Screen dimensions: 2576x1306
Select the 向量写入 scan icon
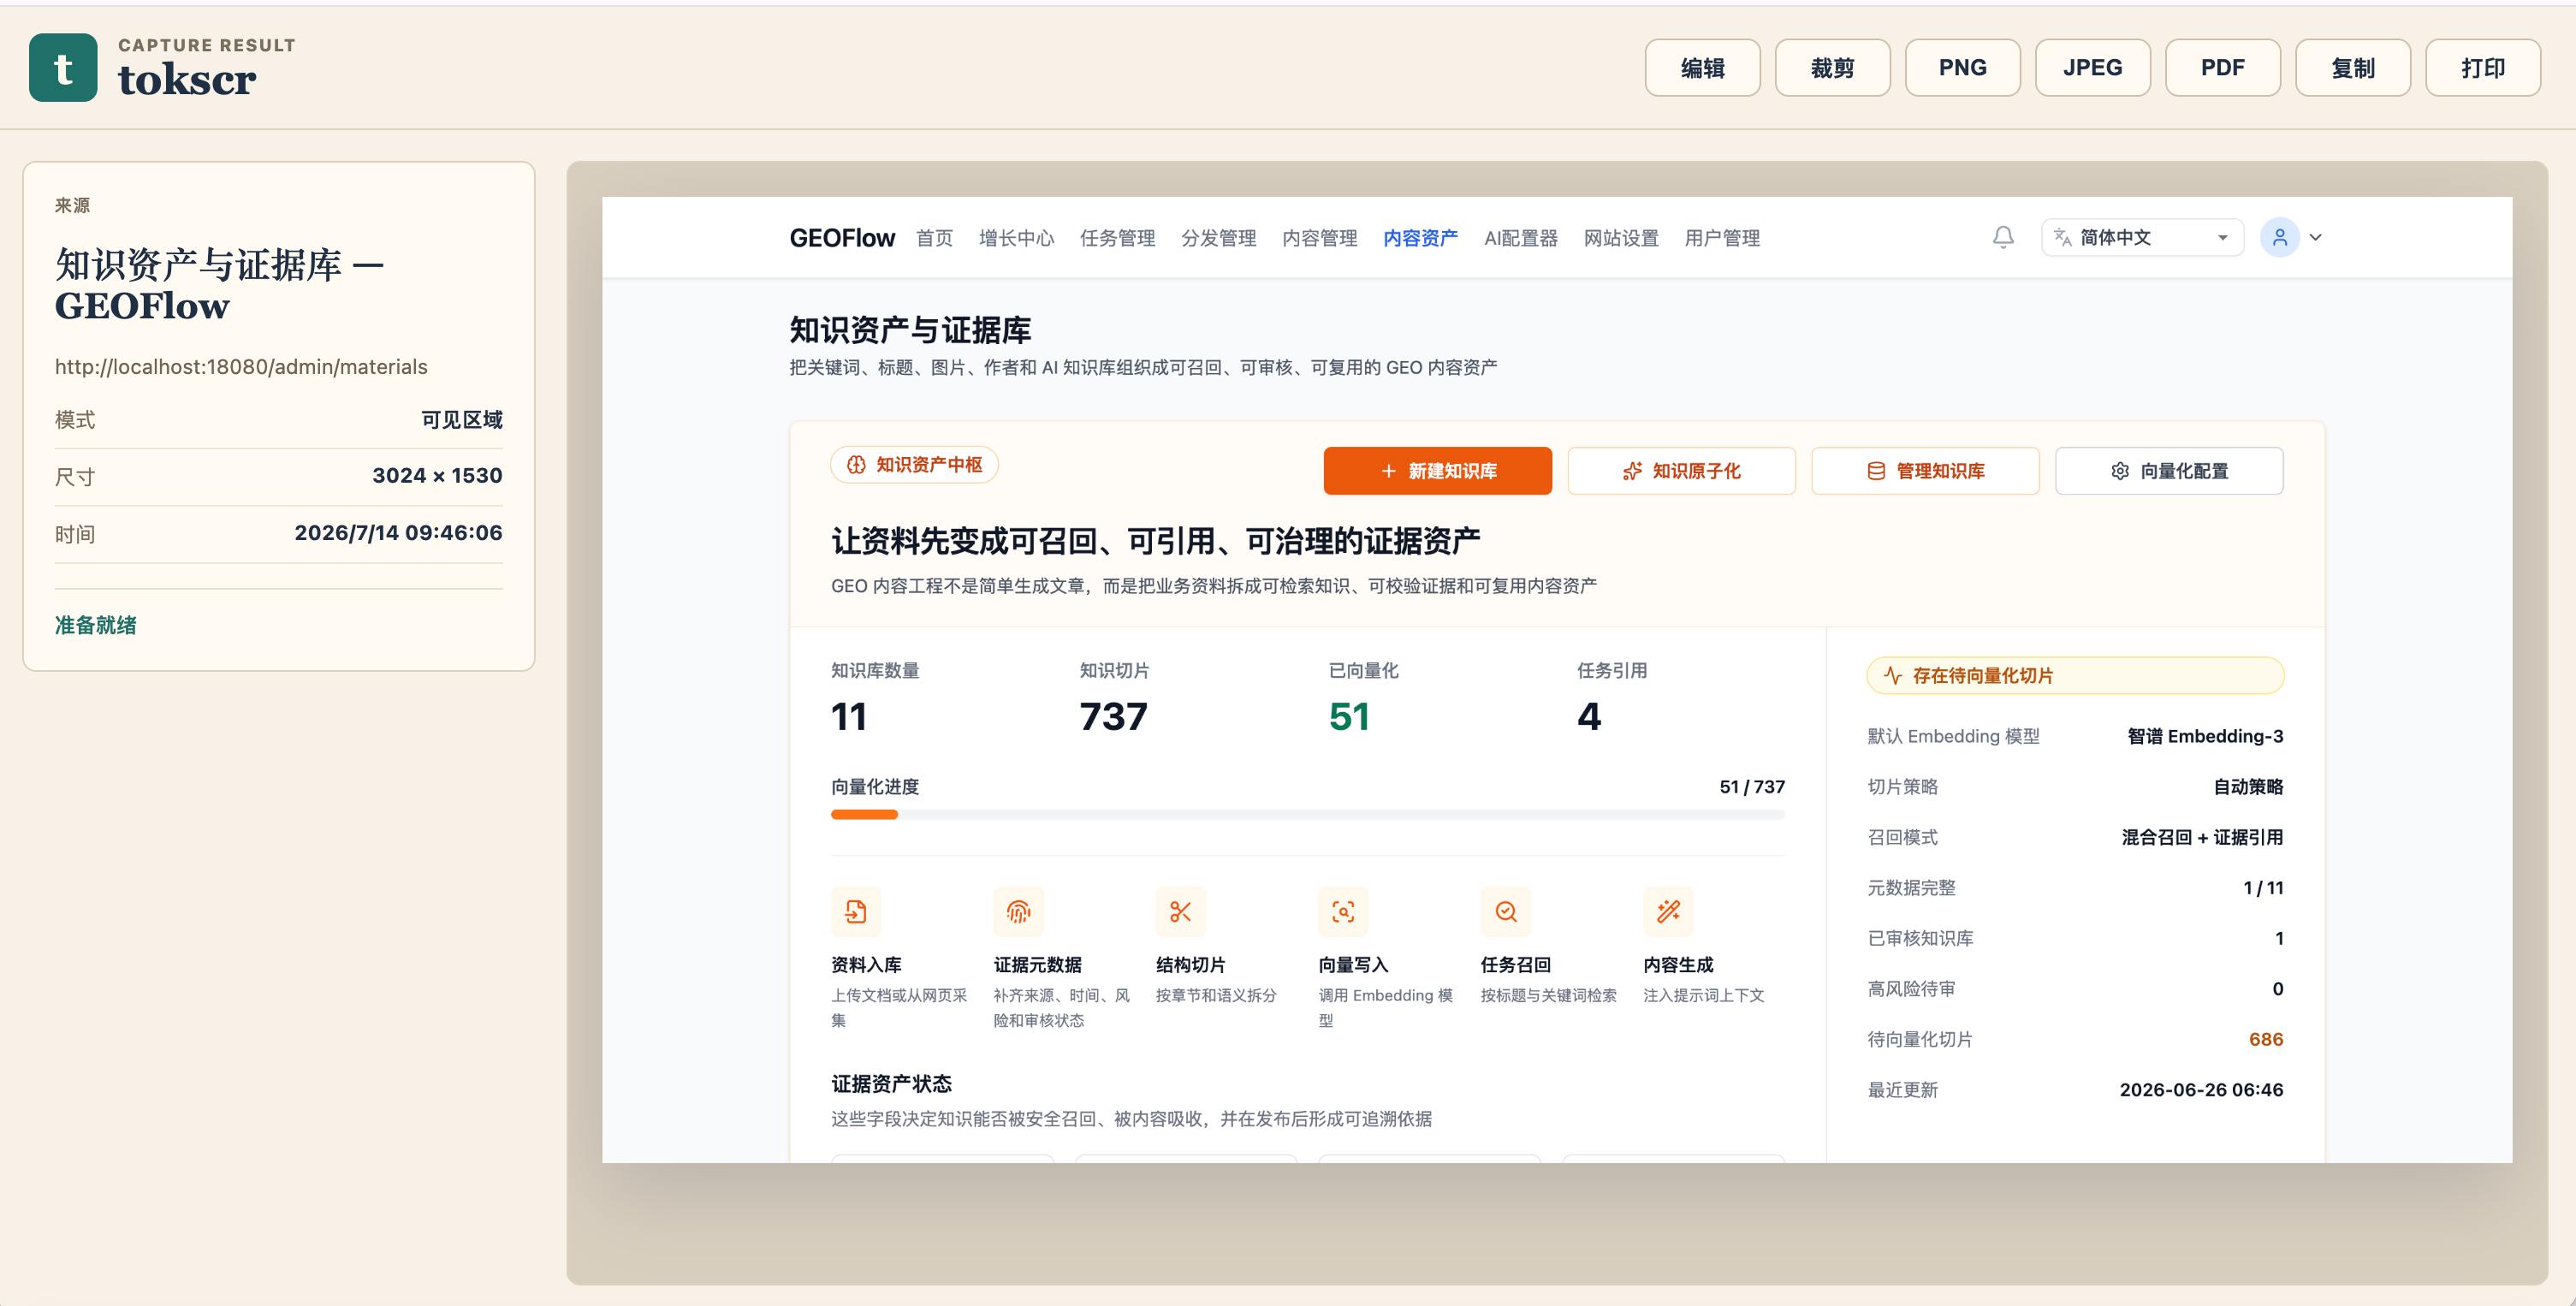pos(1343,912)
